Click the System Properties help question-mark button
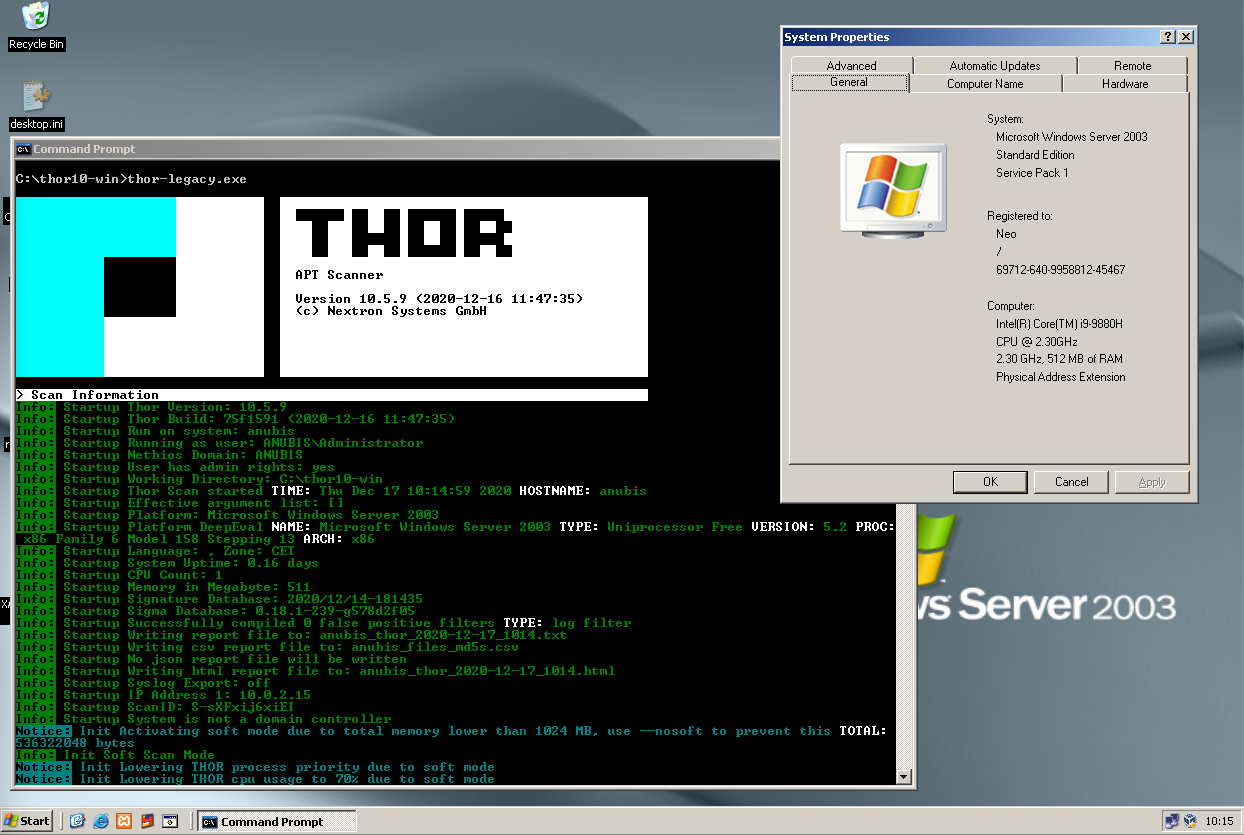Screen dimensions: 1244x835 coord(1167,37)
